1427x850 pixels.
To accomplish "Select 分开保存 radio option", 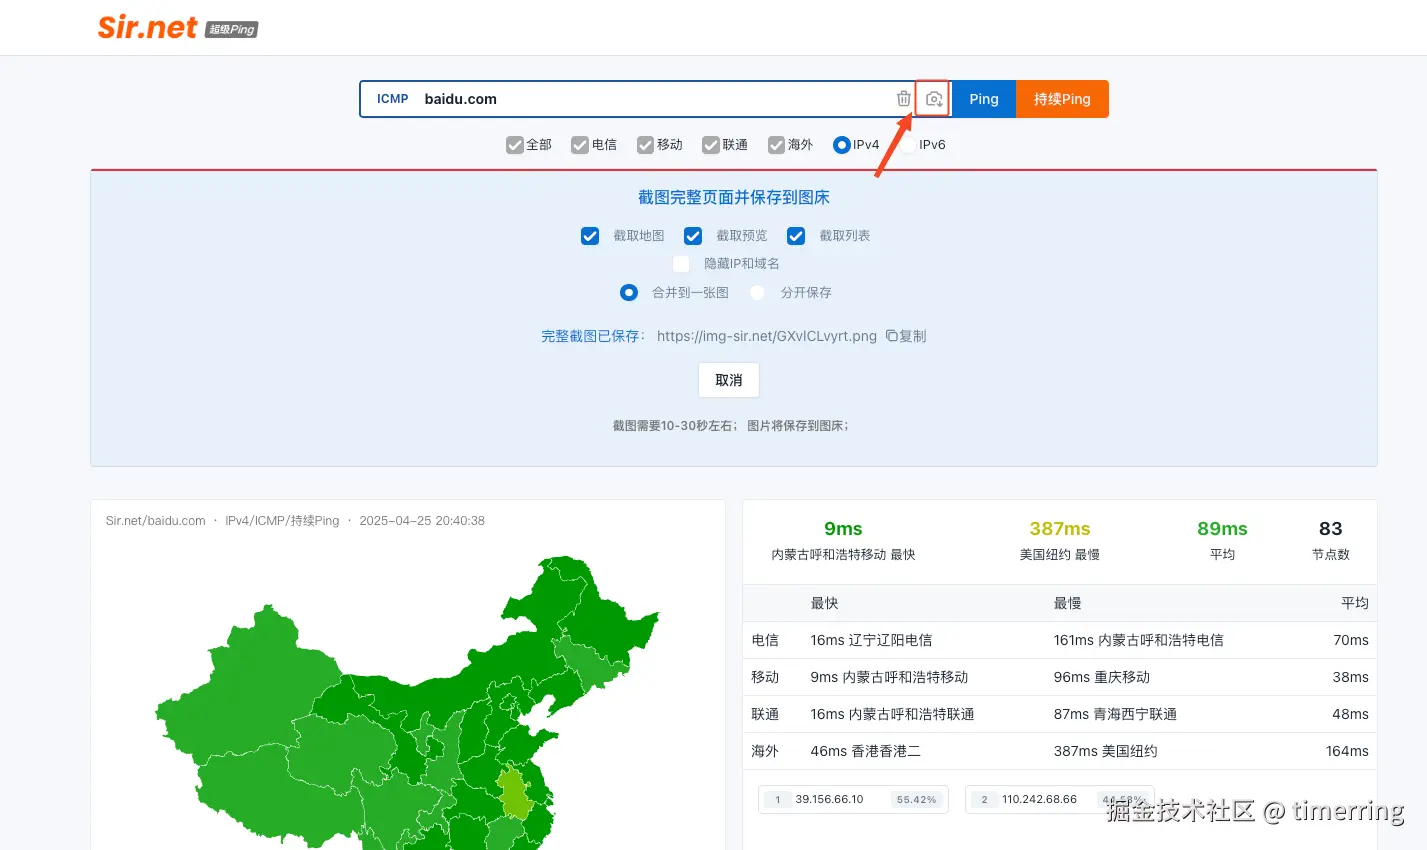I will tap(757, 293).
